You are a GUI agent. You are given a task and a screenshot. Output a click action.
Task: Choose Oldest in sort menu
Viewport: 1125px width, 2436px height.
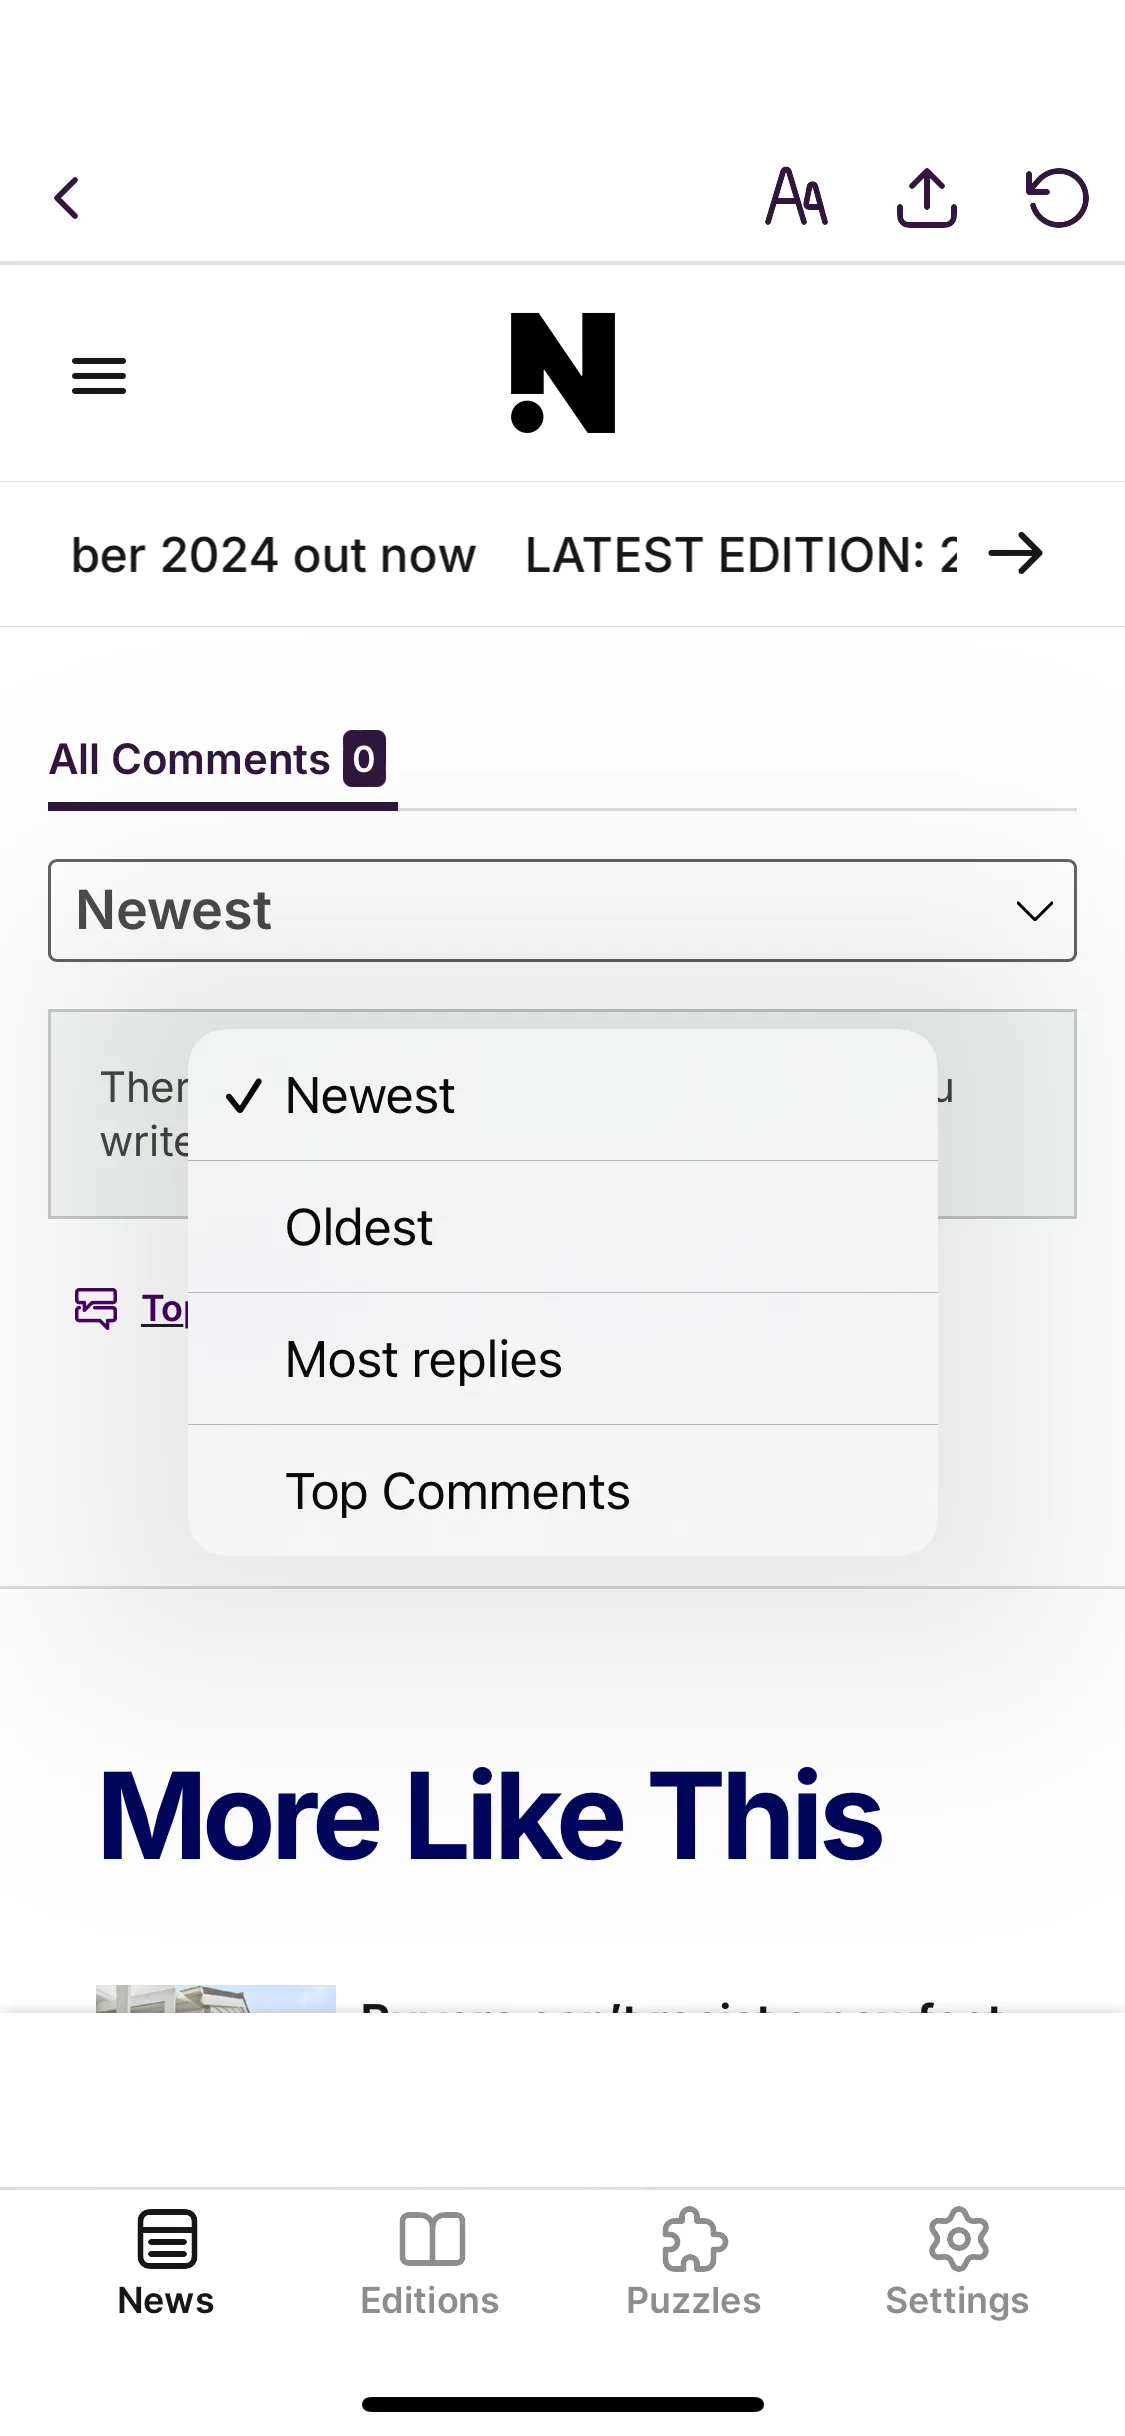point(563,1227)
